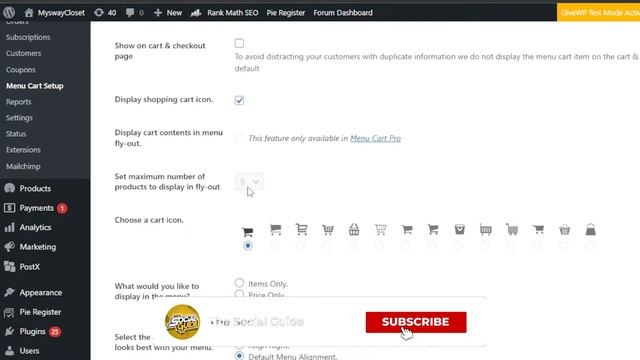Click the Plugins update badge showing 25
640x360 pixels.
[x=55, y=331]
